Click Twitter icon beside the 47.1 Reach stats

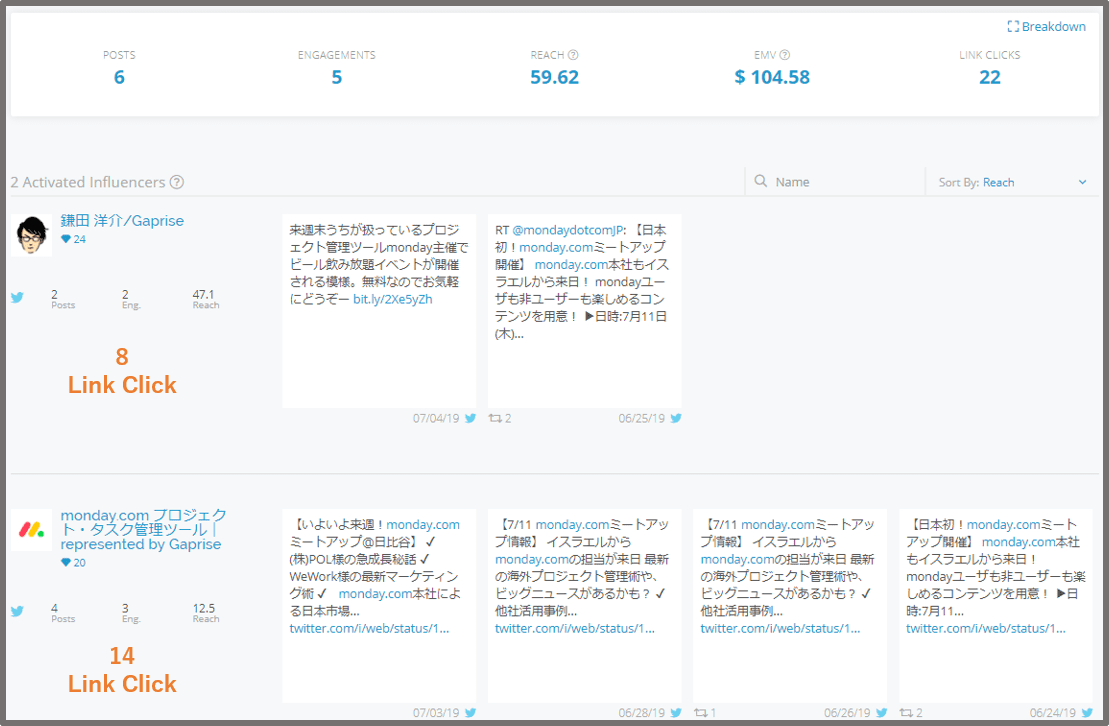[18, 298]
